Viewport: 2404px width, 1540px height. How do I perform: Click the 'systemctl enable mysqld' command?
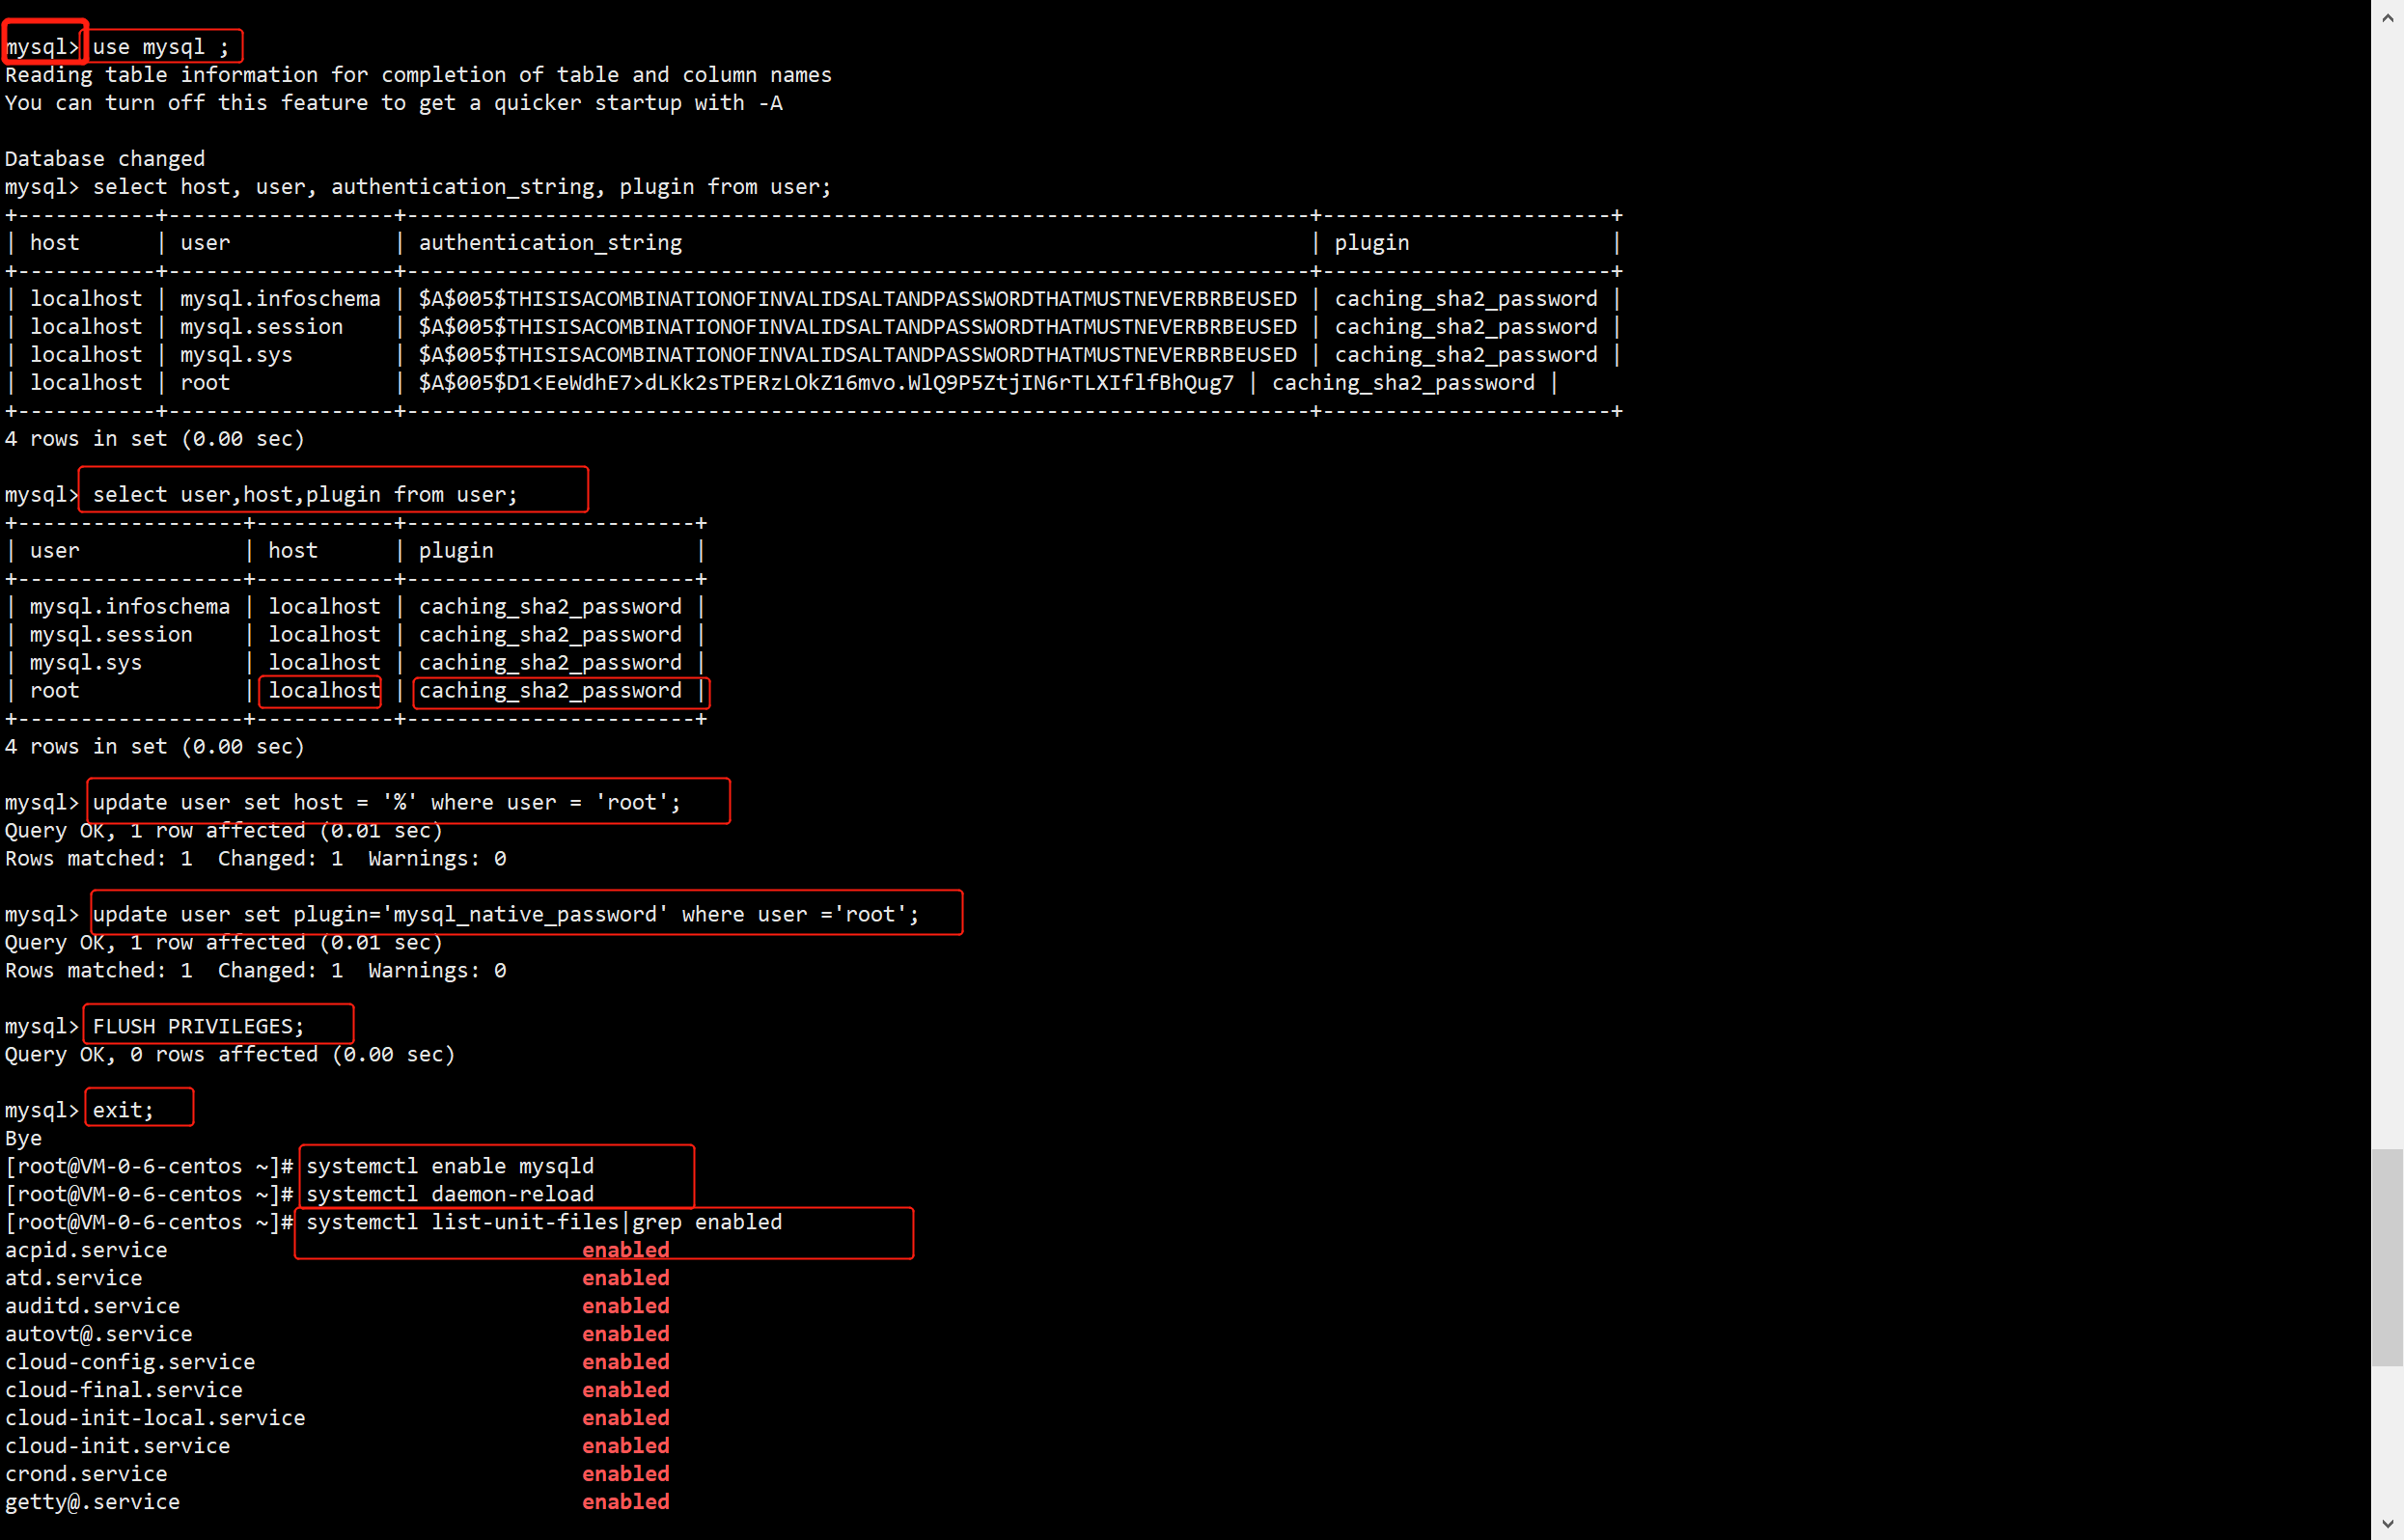pos(450,1166)
